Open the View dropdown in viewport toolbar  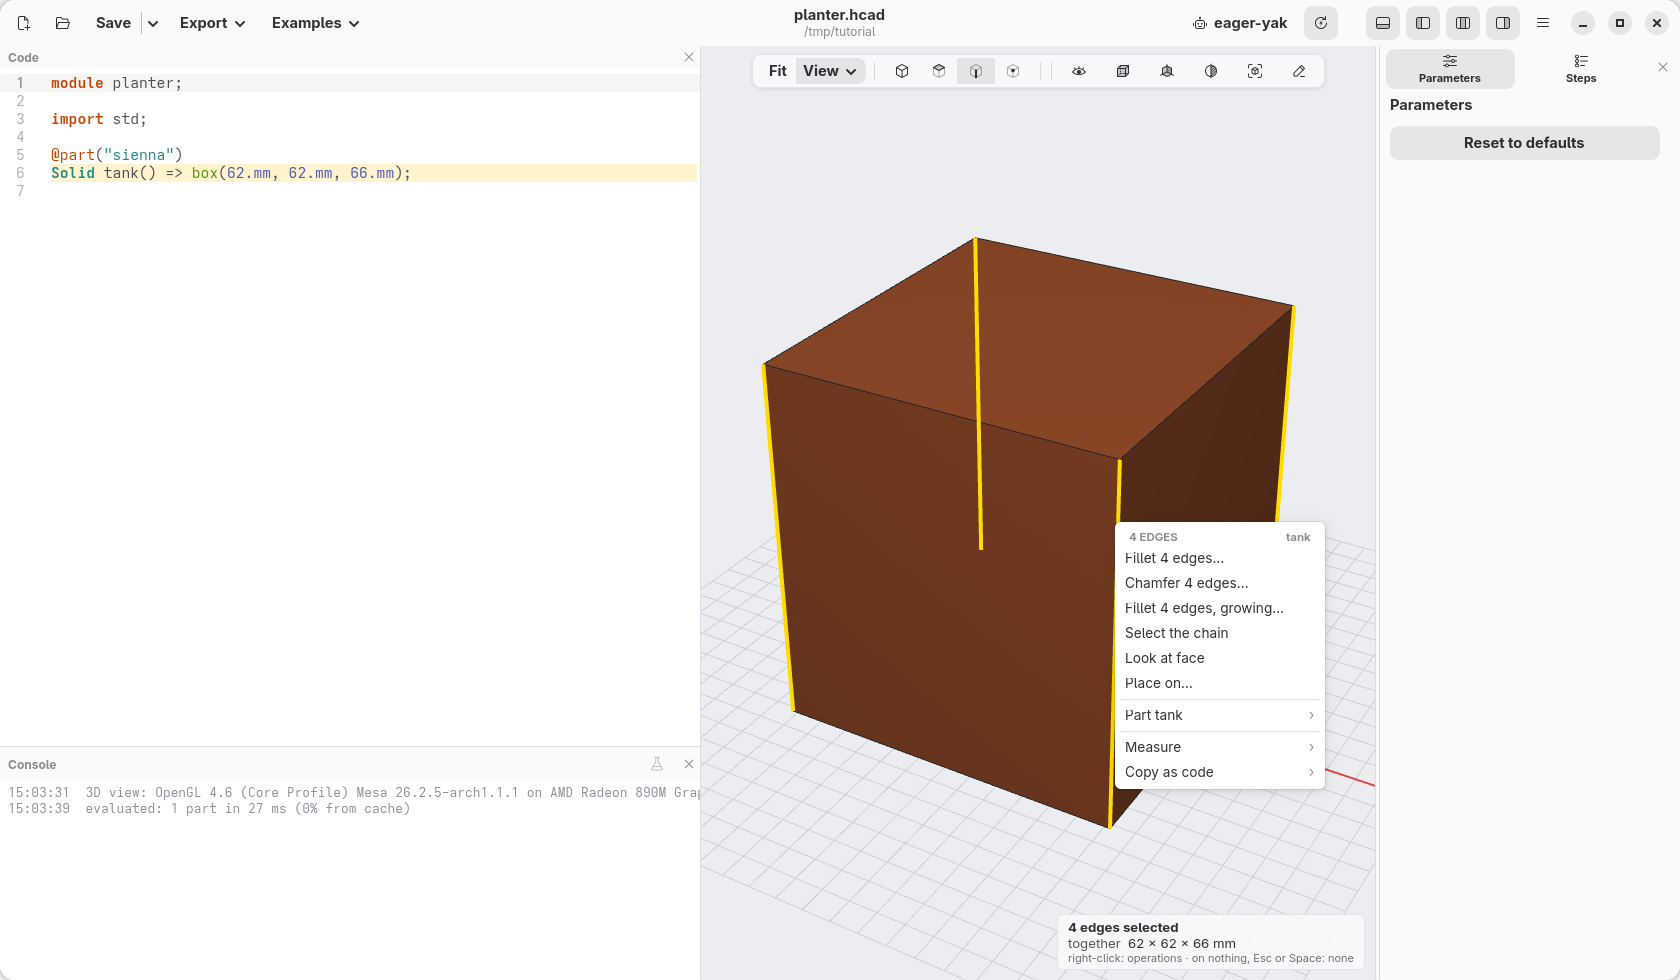pyautogui.click(x=830, y=71)
